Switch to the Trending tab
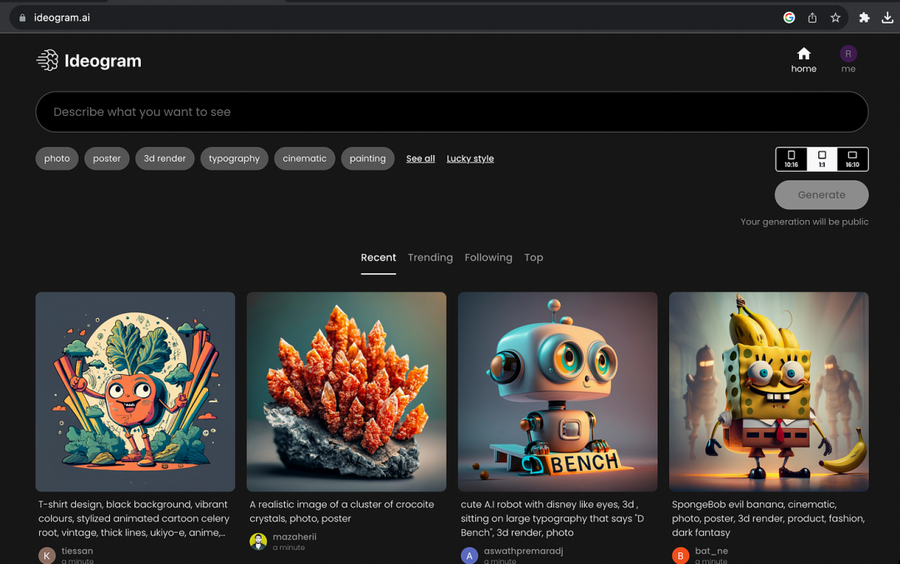This screenshot has width=900, height=564. (x=430, y=258)
